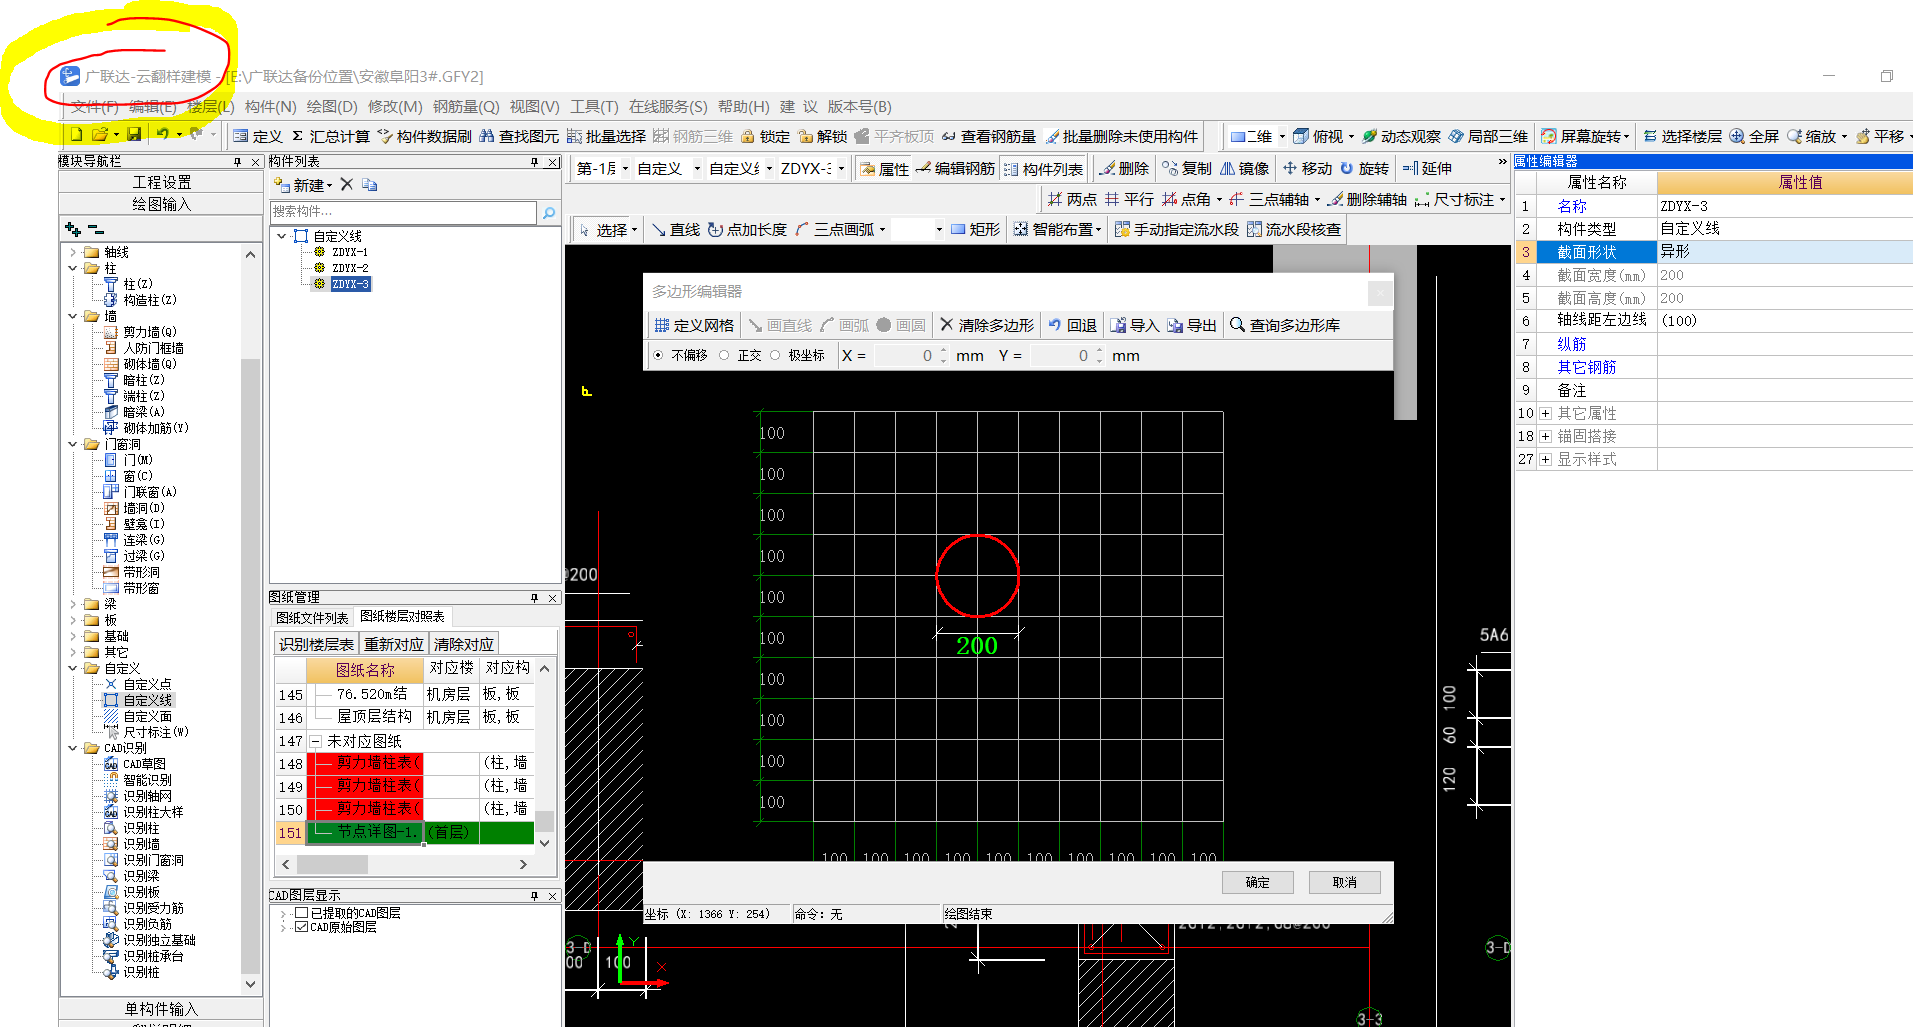
Task: Expand the 梁 tree node
Action: coord(73,604)
